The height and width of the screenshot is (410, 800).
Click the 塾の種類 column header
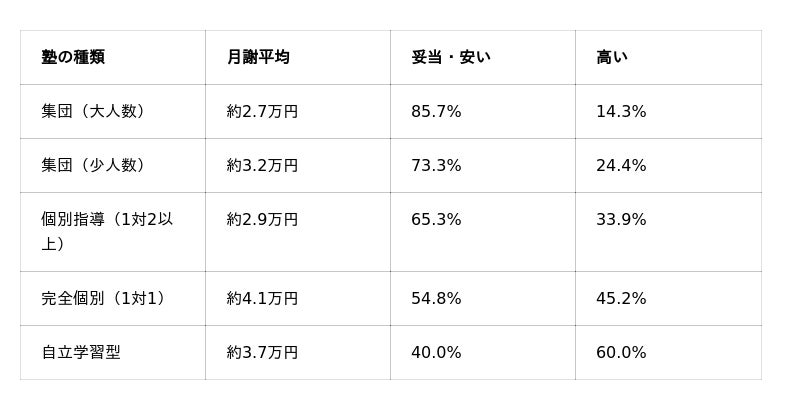73,57
